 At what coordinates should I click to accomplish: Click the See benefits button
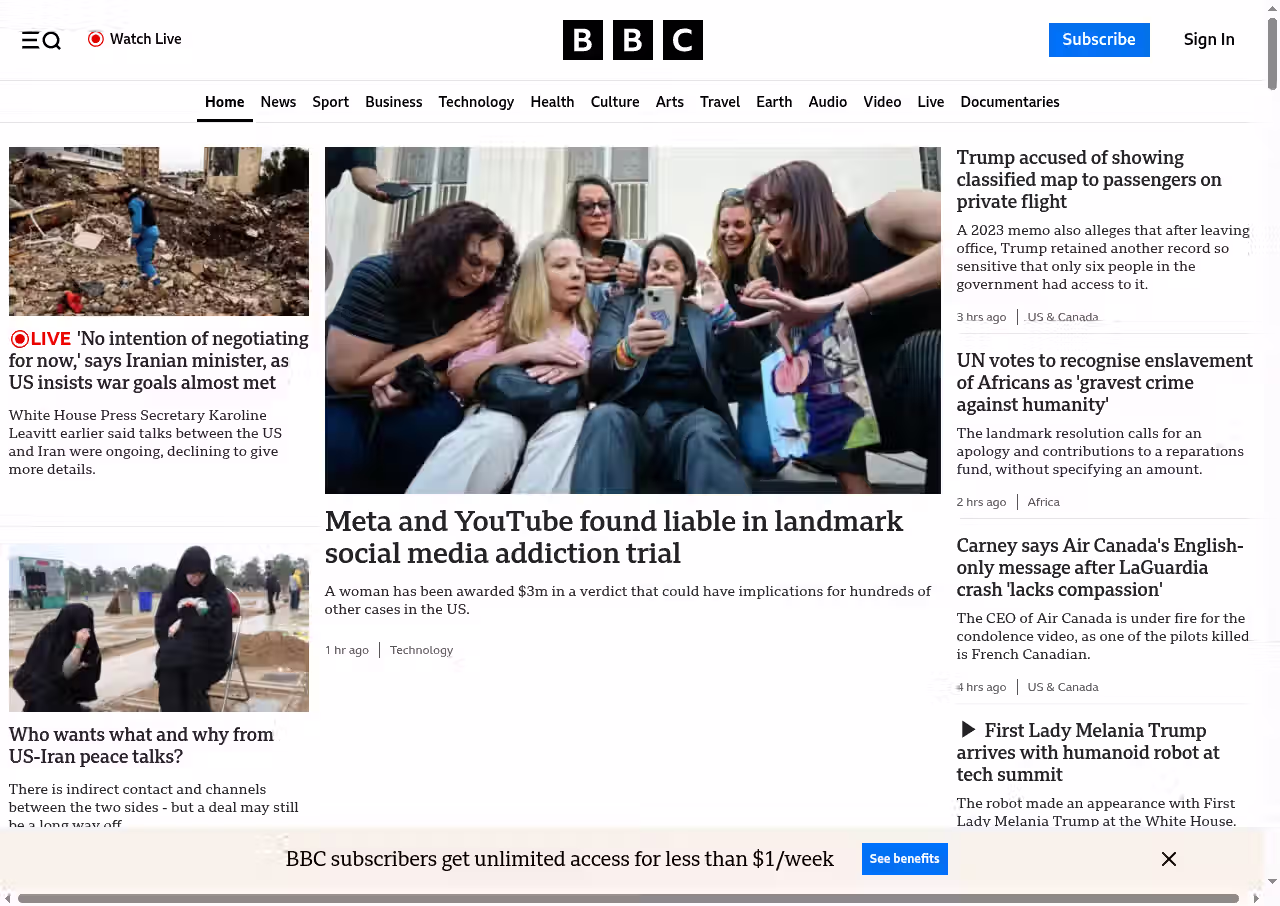pyautogui.click(x=904, y=859)
